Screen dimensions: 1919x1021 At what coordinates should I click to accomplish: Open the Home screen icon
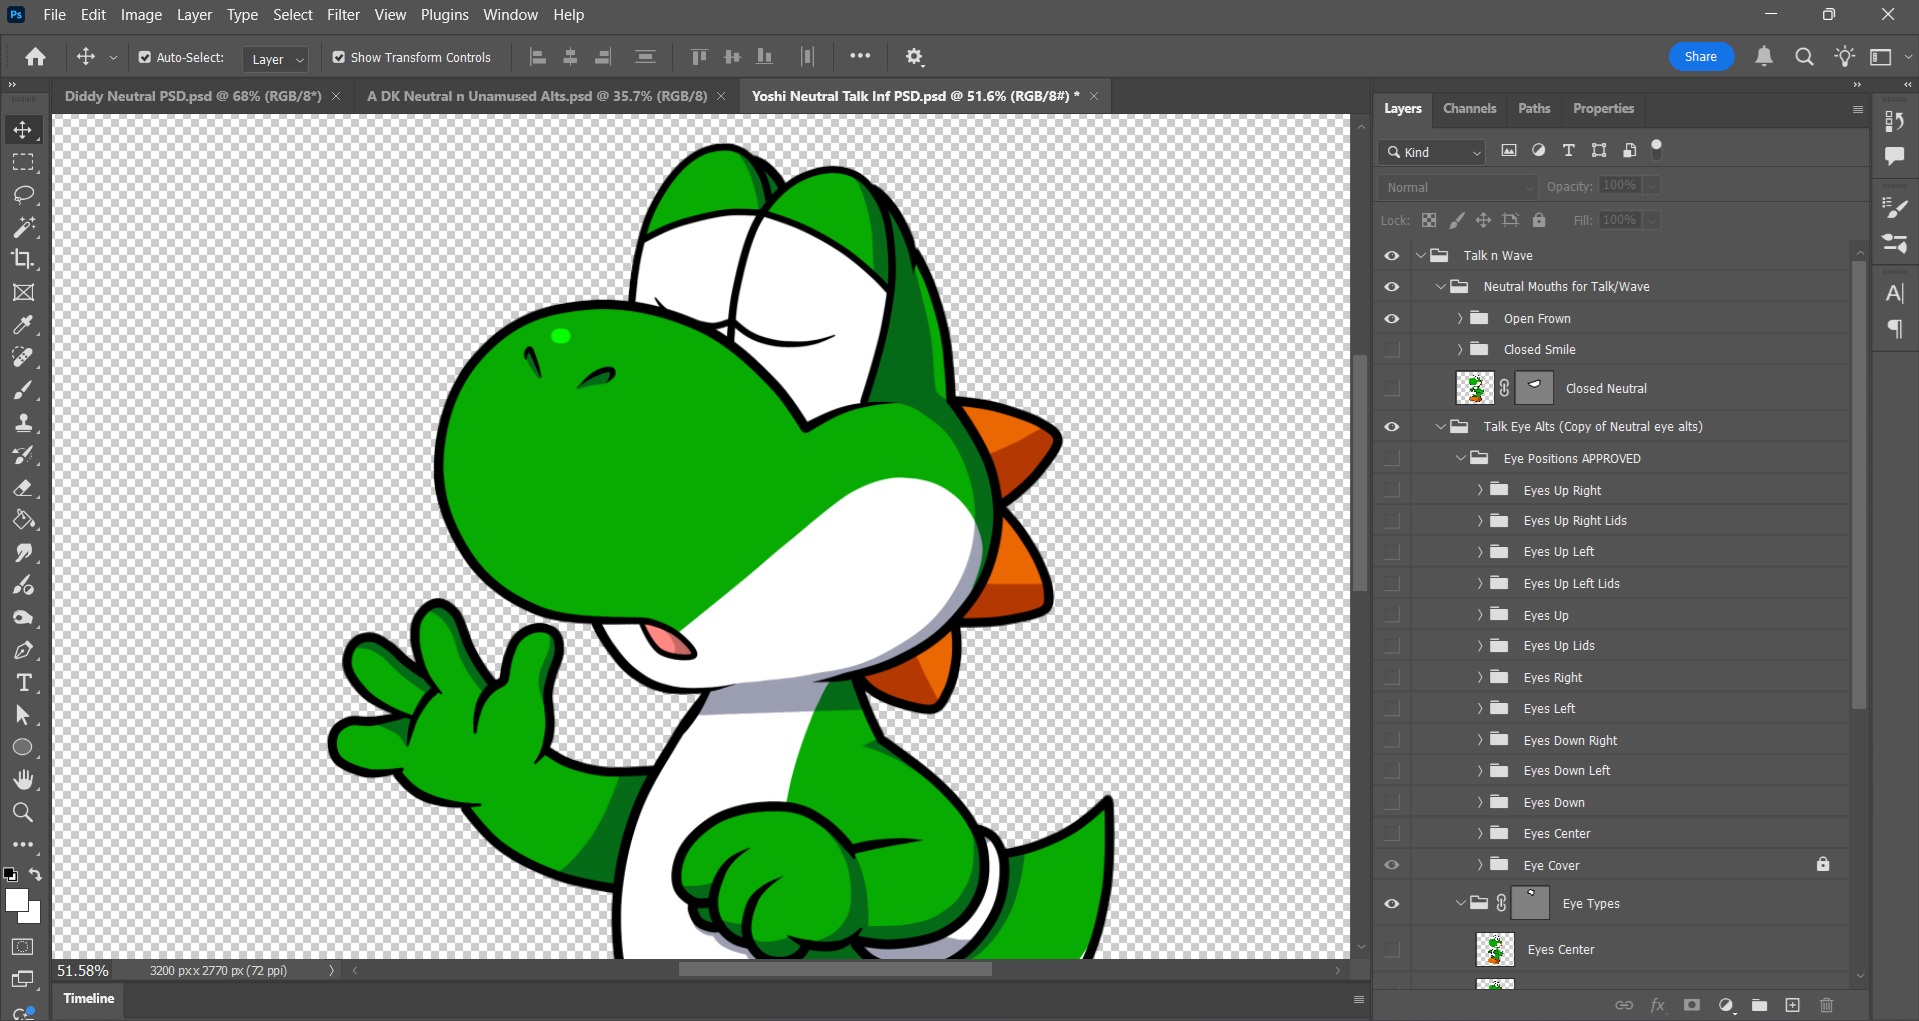pos(36,57)
